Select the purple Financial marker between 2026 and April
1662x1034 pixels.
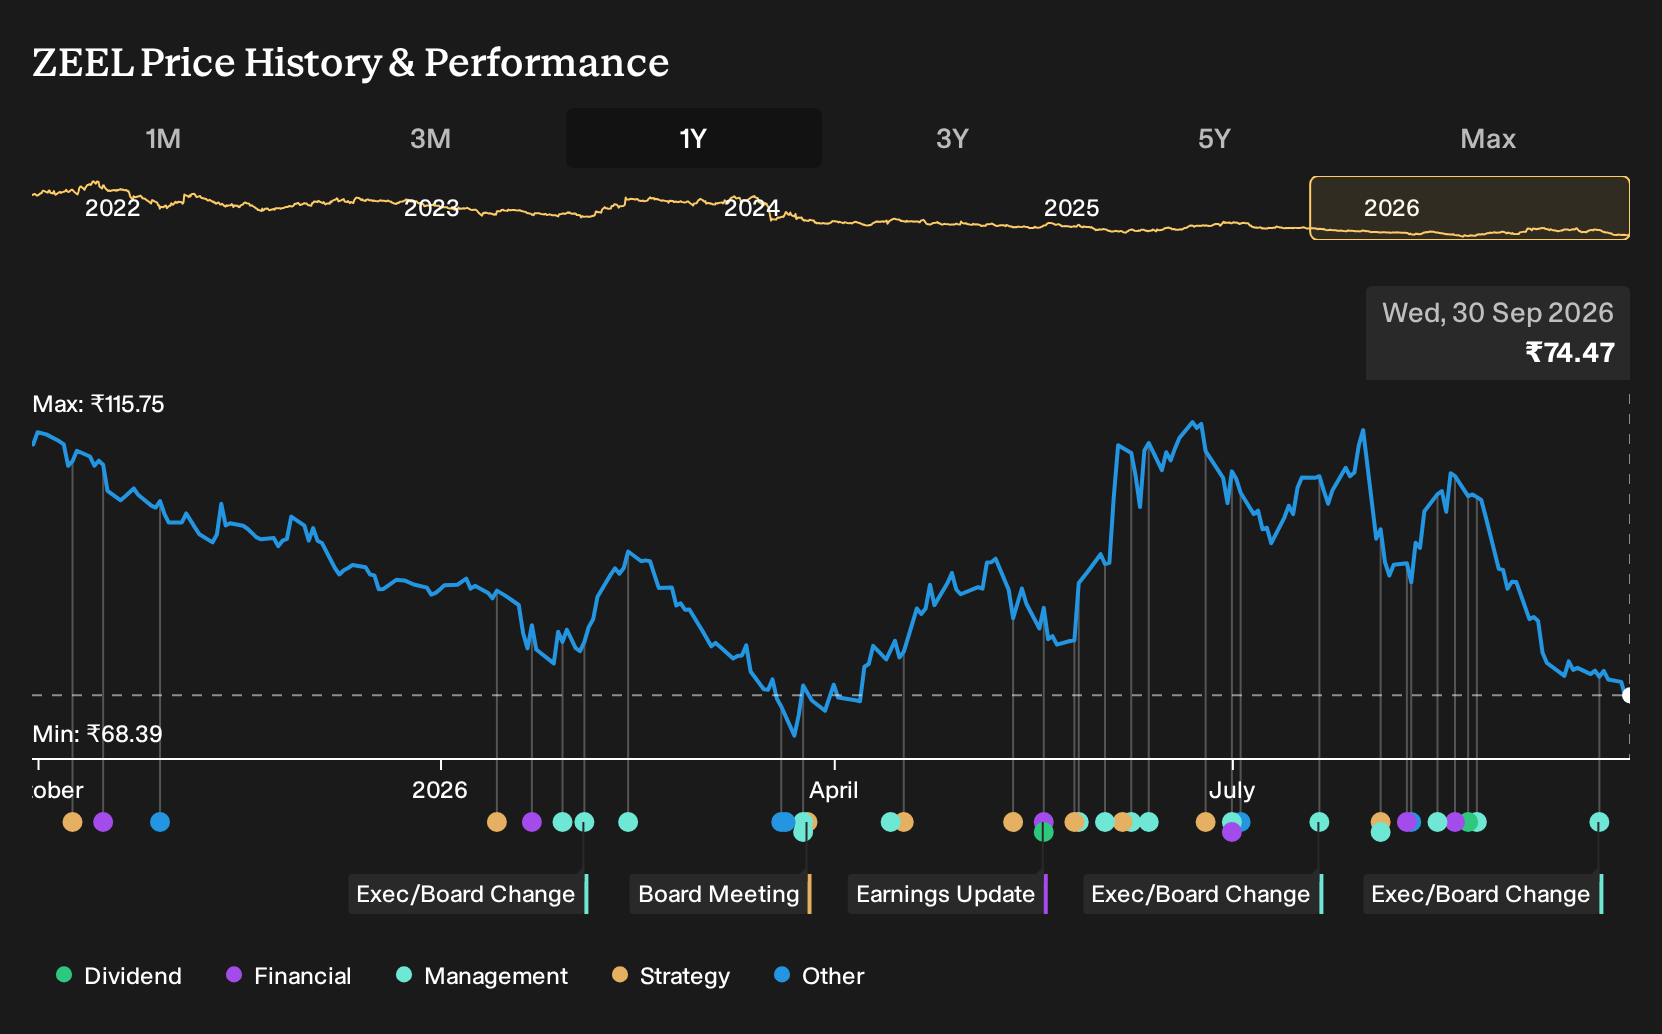click(x=532, y=822)
